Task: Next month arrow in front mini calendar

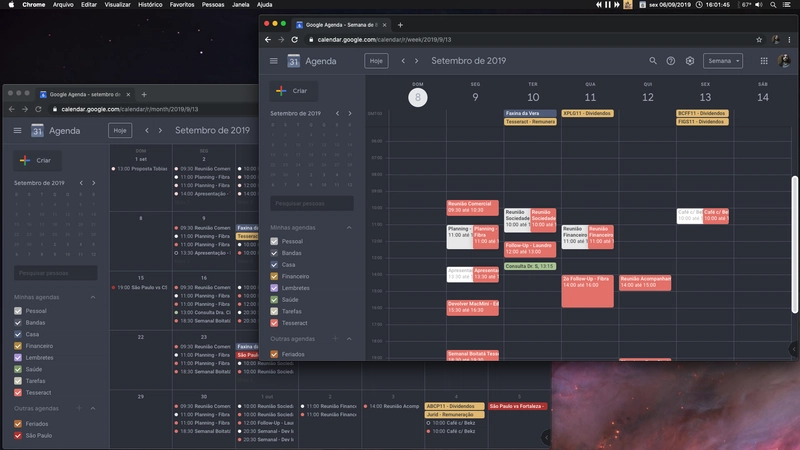Action: [x=349, y=113]
